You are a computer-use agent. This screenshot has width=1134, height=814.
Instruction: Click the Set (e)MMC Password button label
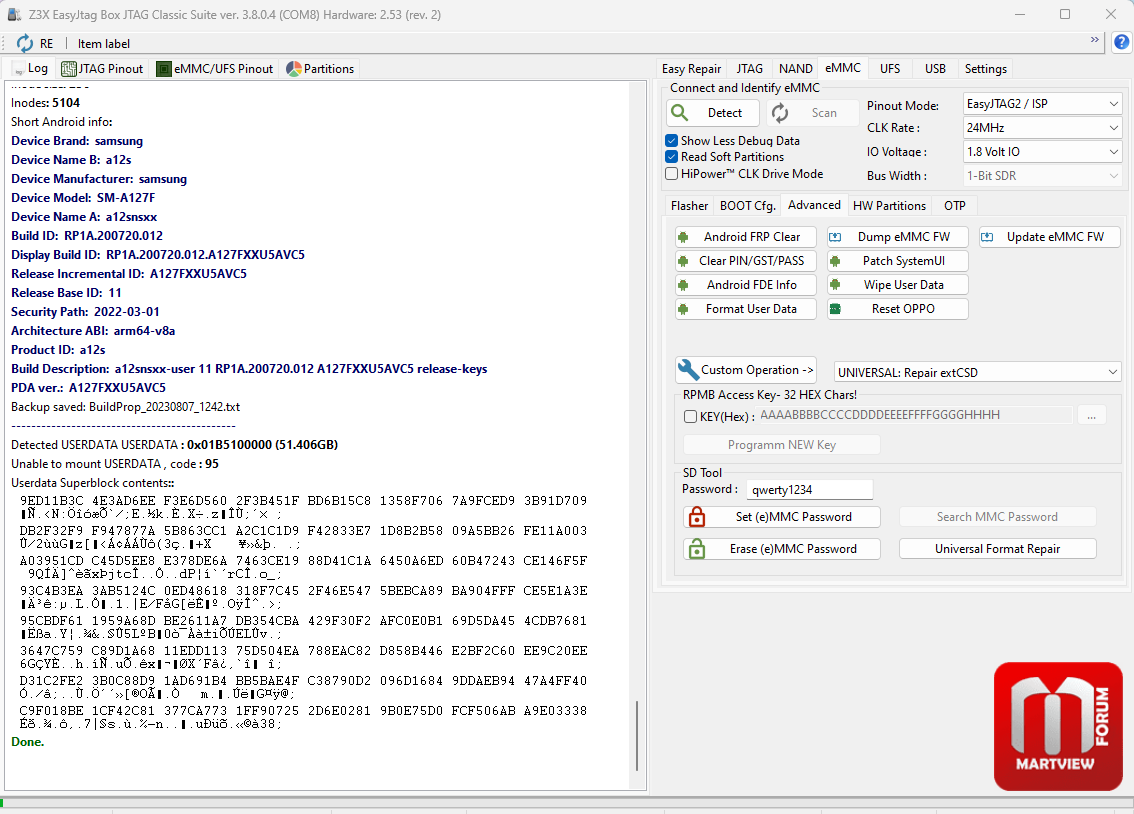tap(793, 517)
